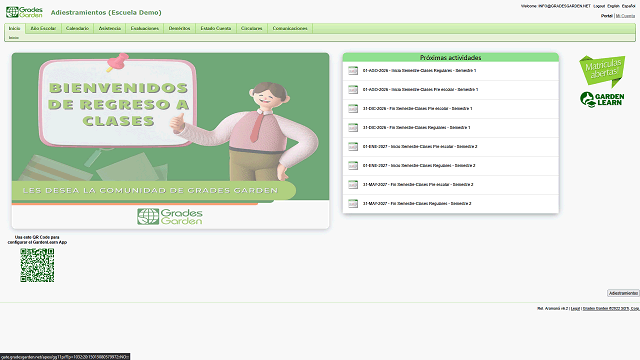Click calendar icon for 31-MAY Fin Clases Regulares Semestre 2

coord(353,204)
